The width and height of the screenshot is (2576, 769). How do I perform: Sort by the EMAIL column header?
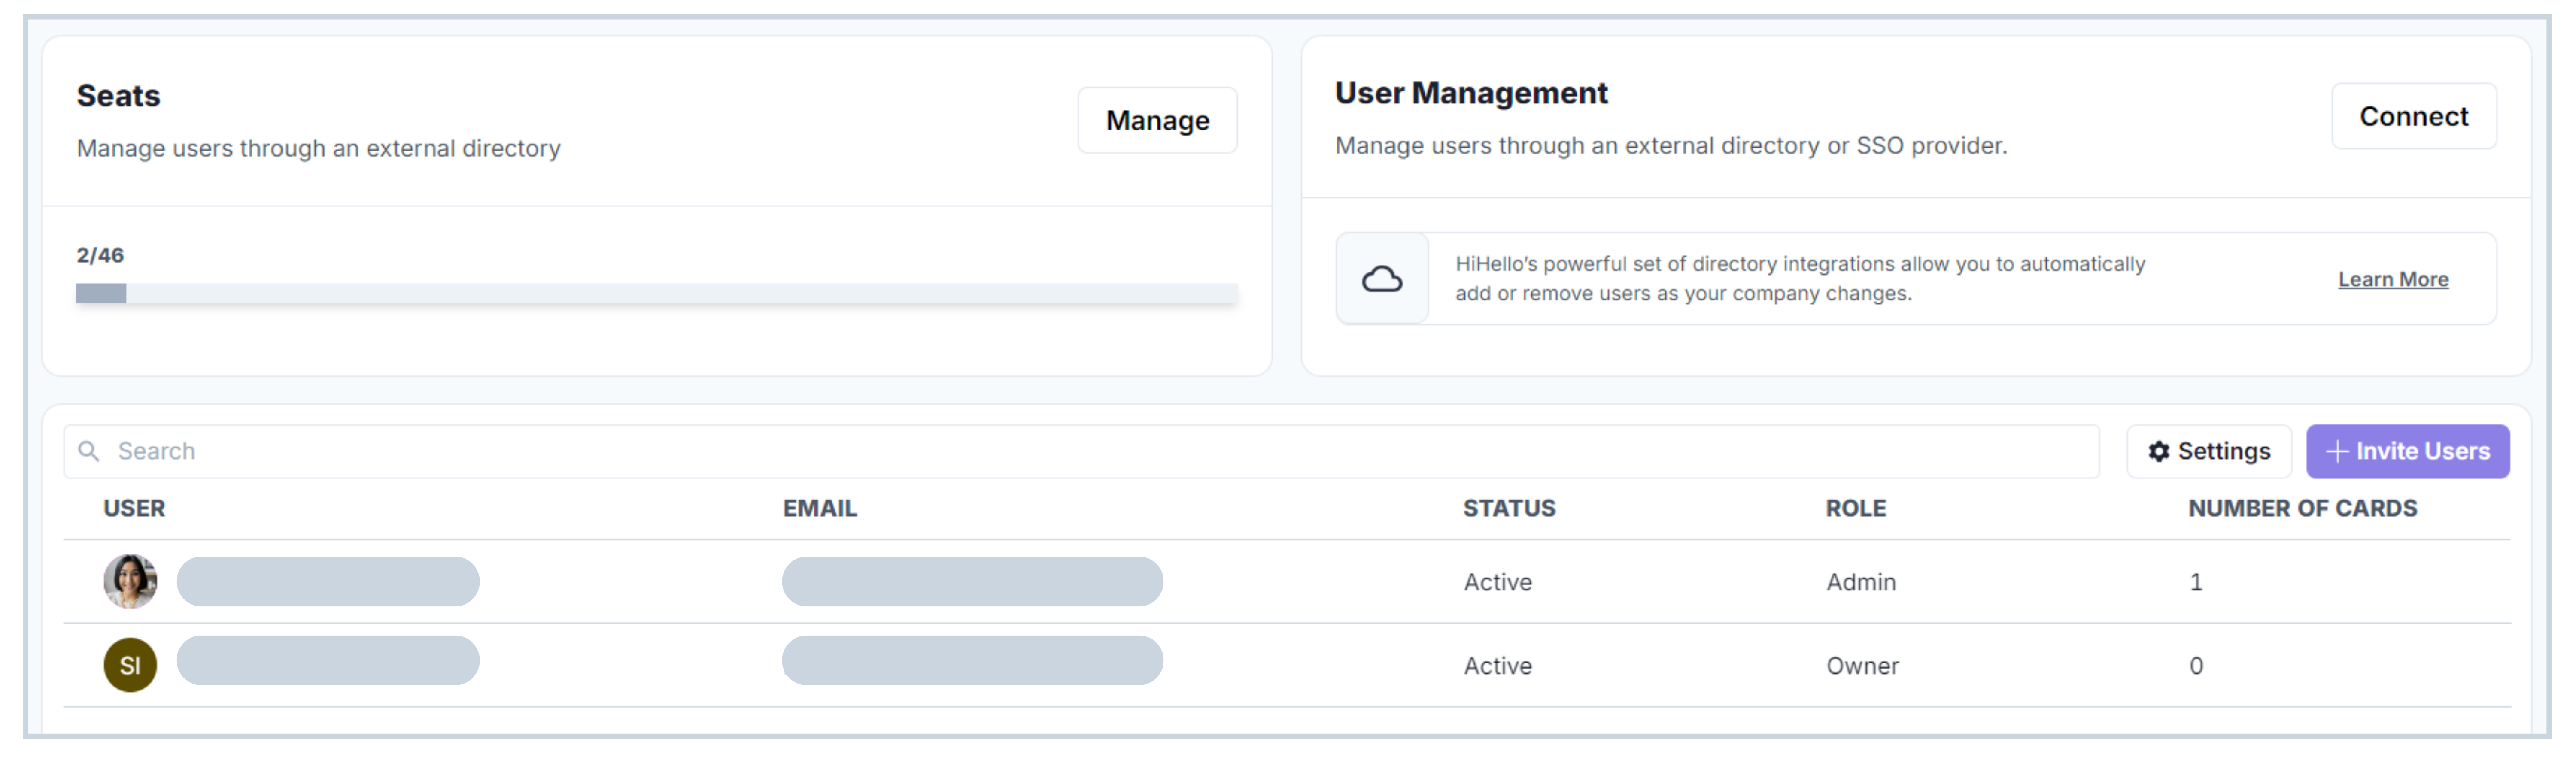click(x=820, y=508)
